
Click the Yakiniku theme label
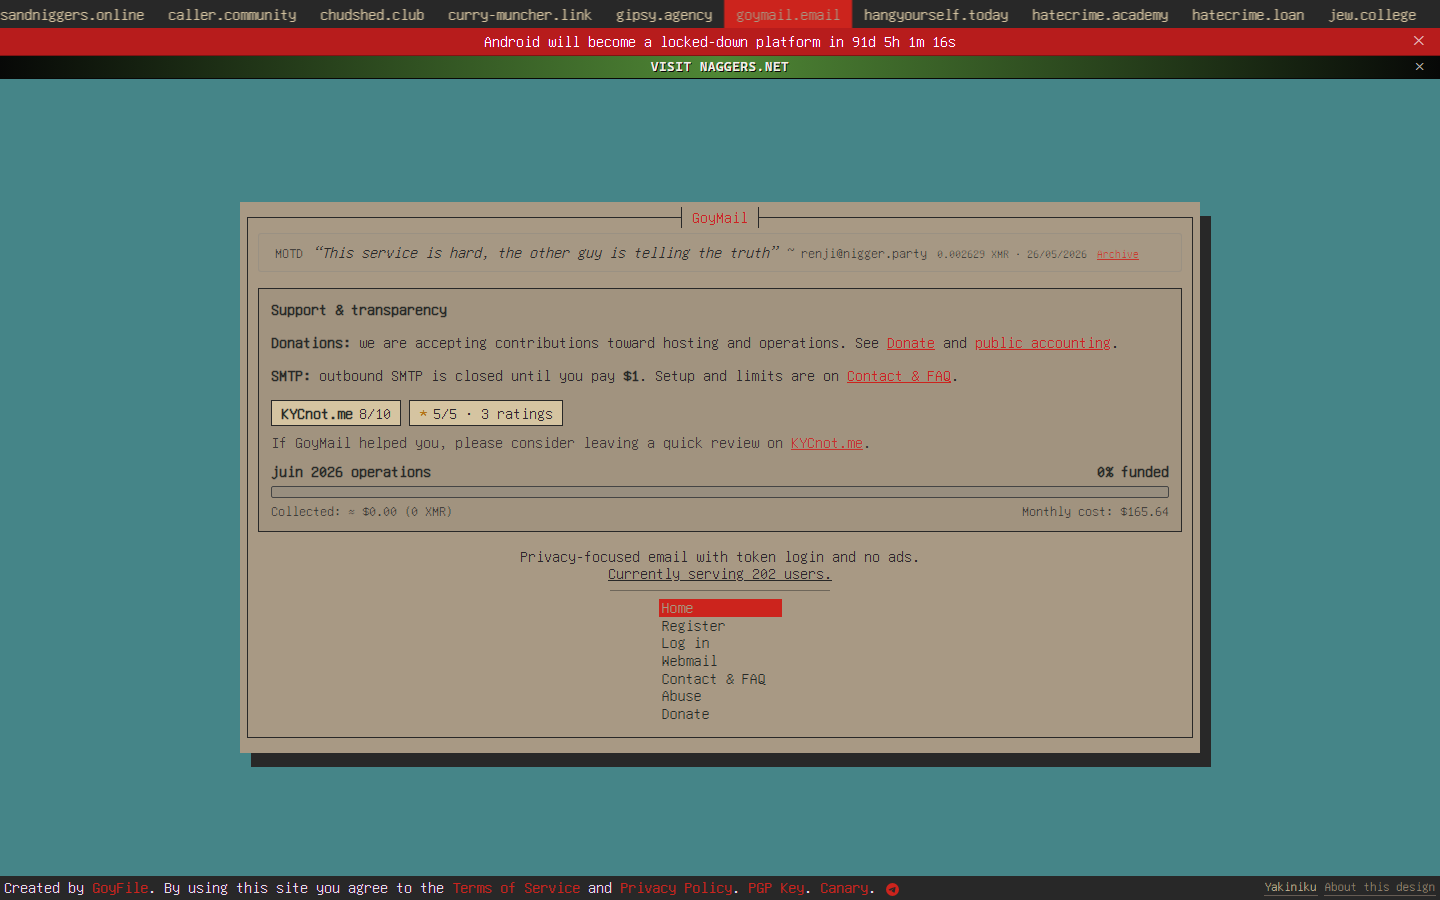tap(1290, 887)
